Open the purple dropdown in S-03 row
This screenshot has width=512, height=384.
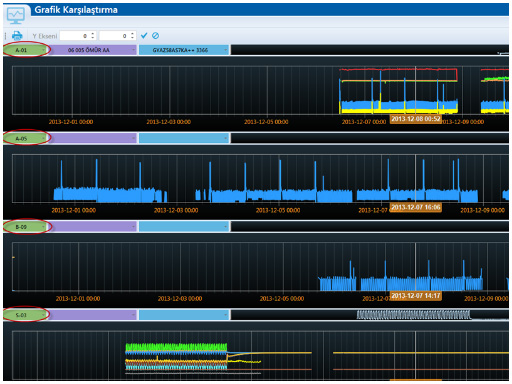(x=93, y=315)
